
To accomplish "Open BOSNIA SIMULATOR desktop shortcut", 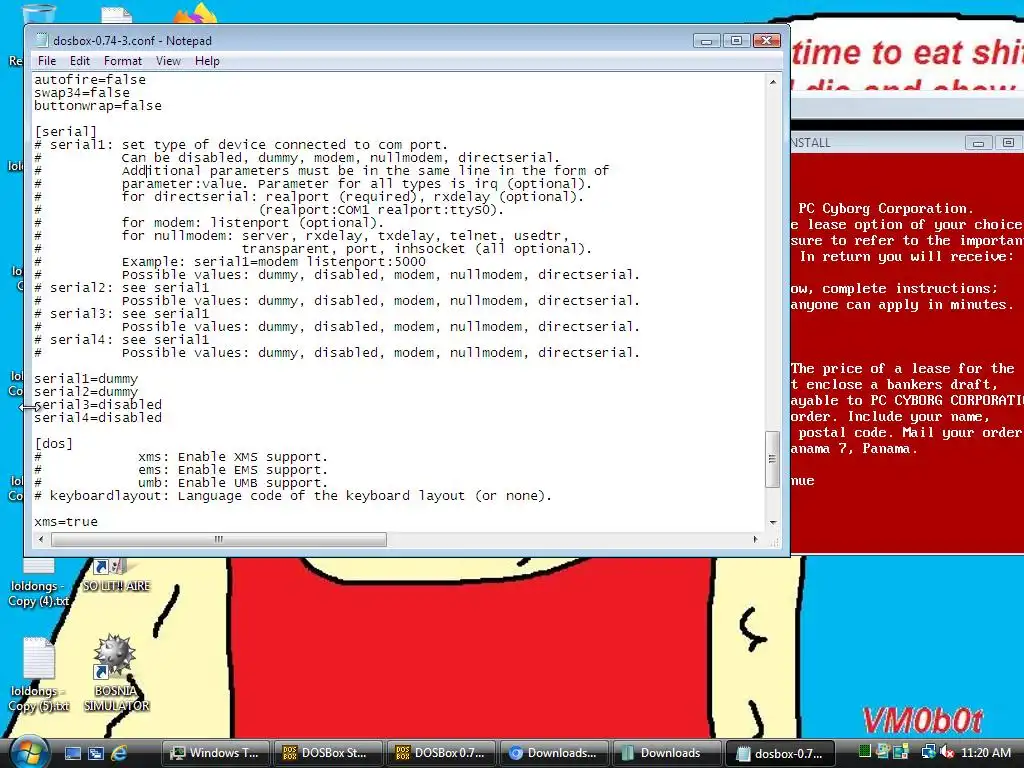I will [x=116, y=673].
